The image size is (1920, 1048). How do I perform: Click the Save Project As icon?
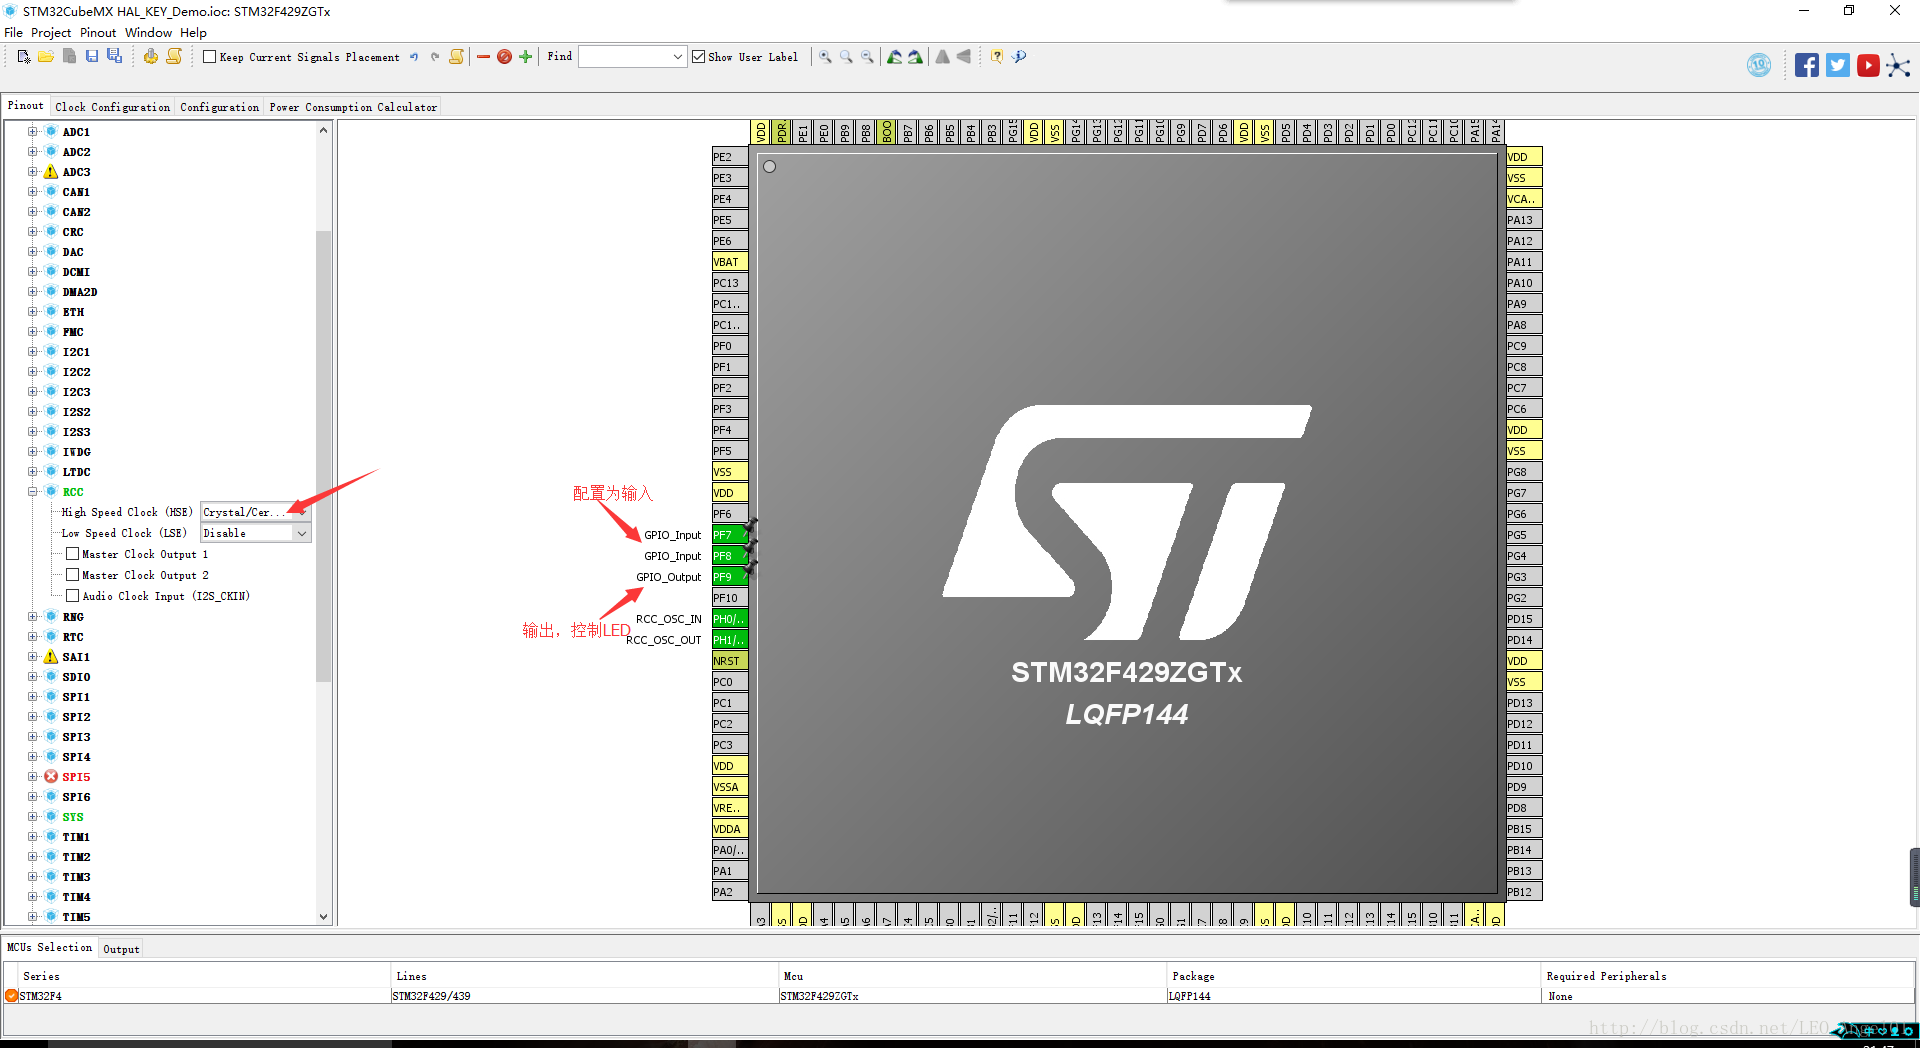(x=114, y=57)
